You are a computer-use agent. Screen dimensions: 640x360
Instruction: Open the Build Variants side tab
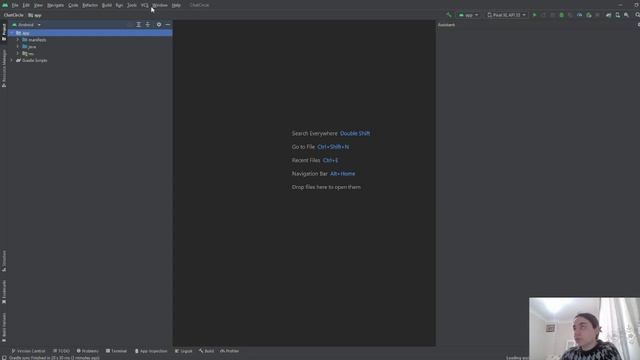4,327
